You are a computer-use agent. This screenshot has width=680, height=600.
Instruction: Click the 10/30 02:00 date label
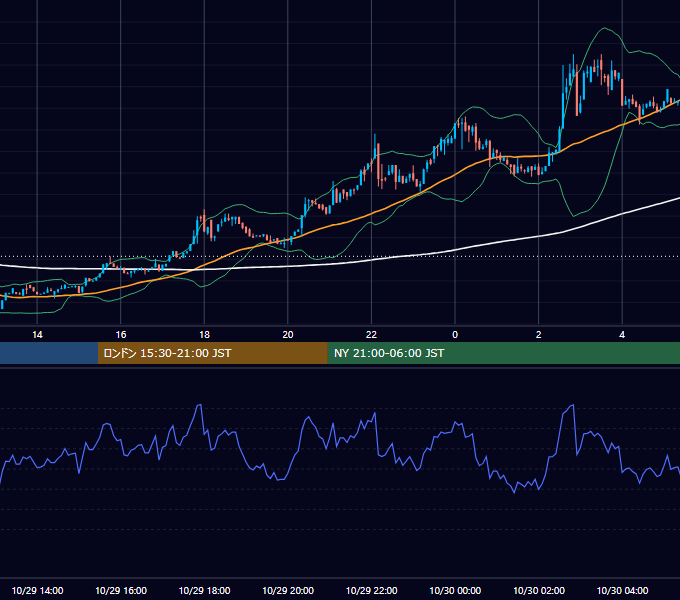click(539, 590)
